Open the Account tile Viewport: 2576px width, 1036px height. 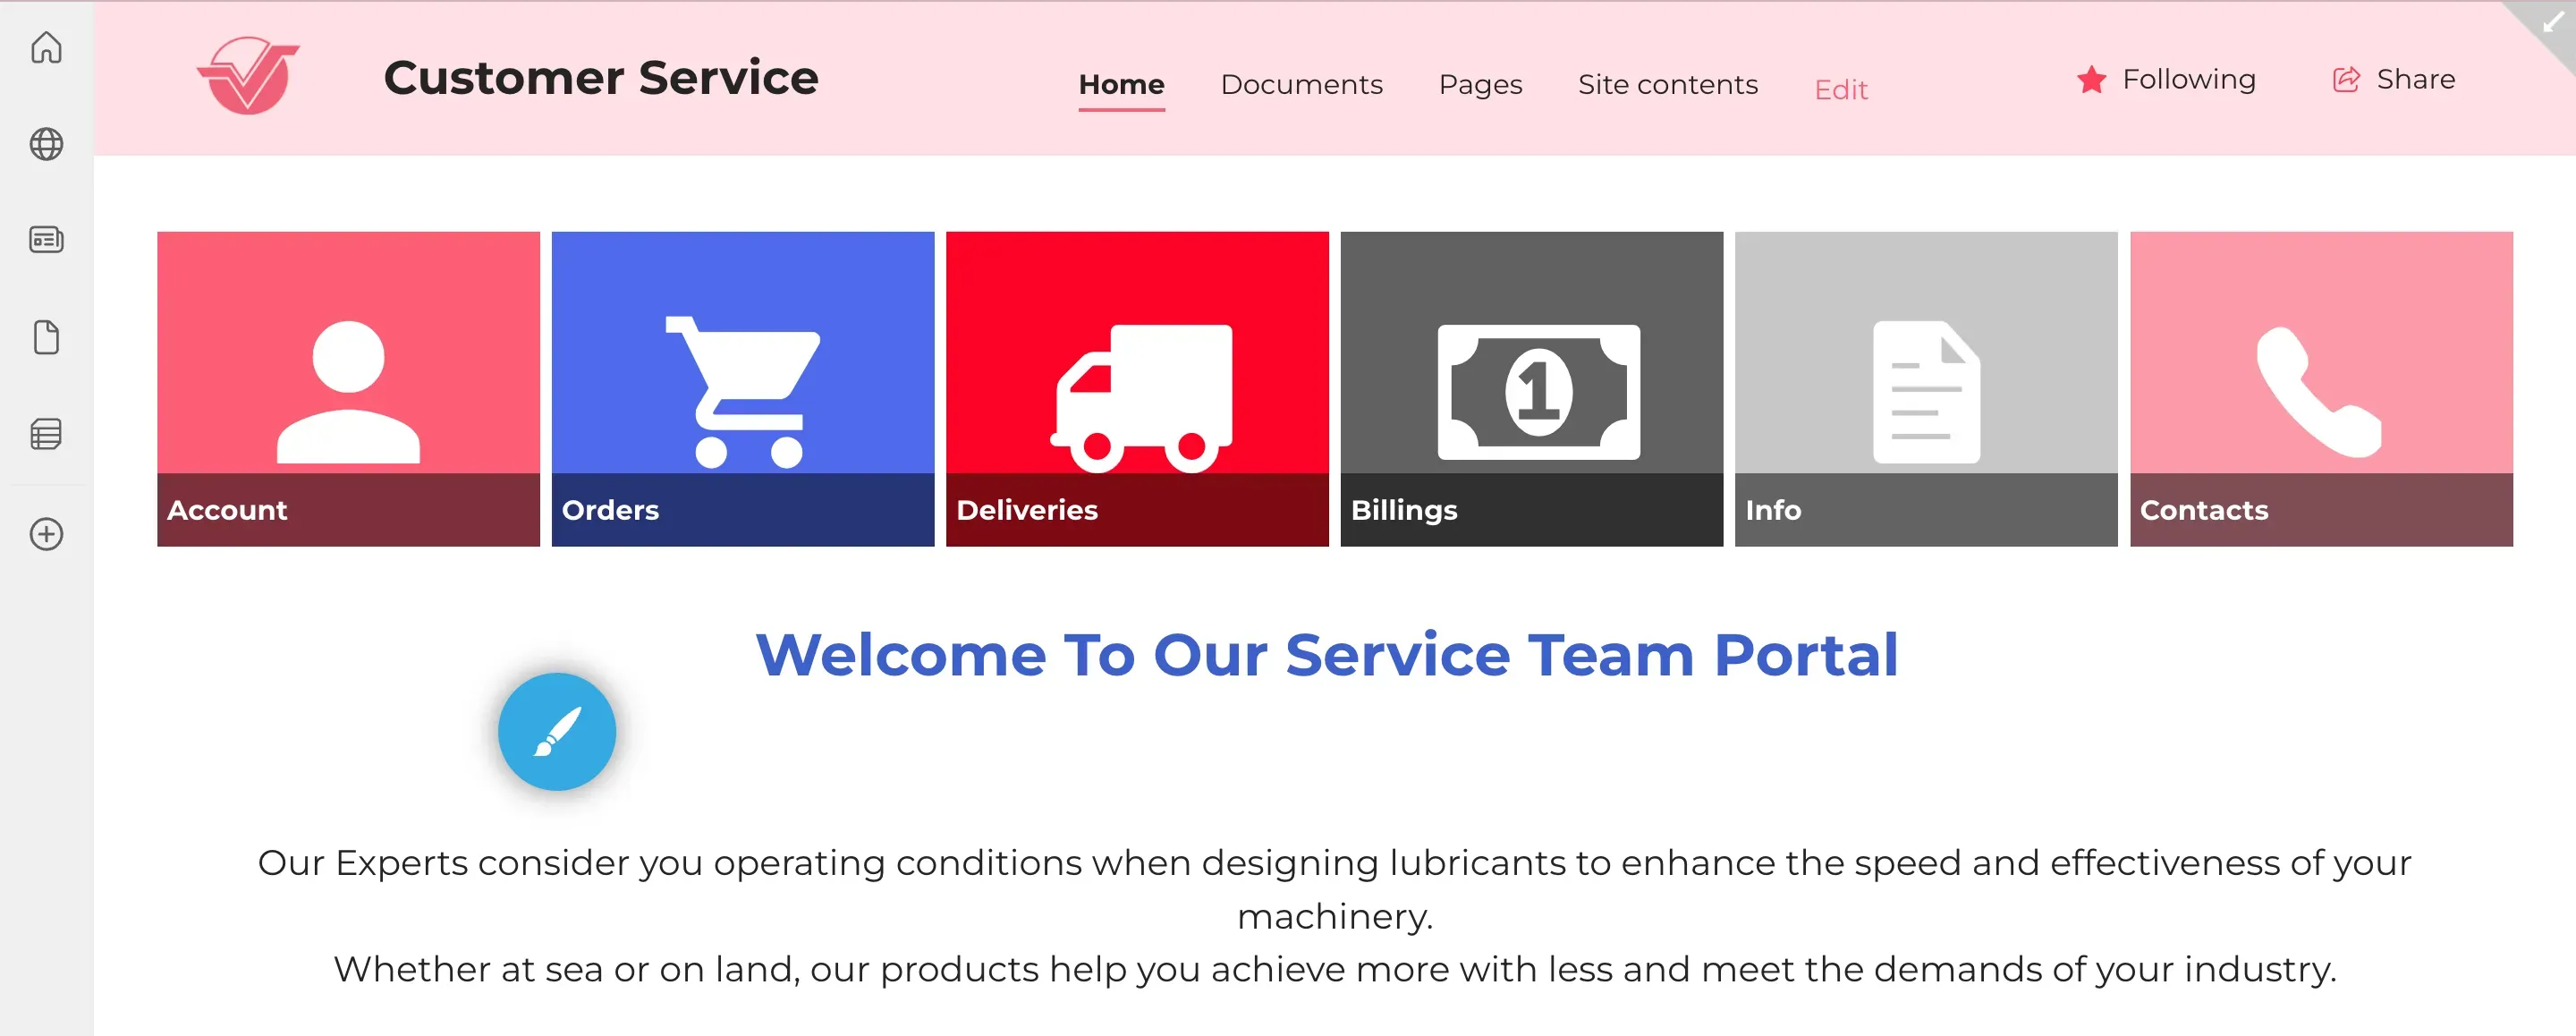348,389
